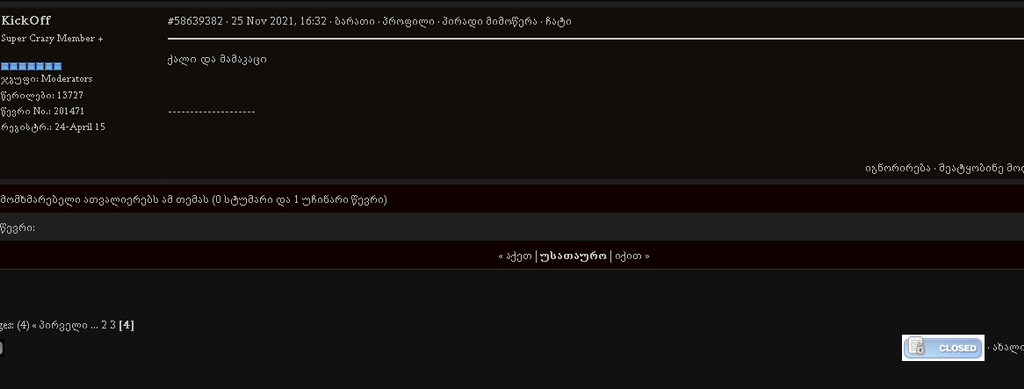Click the 'Super Crazy Member +' title
Image resolution: width=1024 pixels, height=389 pixels.
tap(52, 39)
